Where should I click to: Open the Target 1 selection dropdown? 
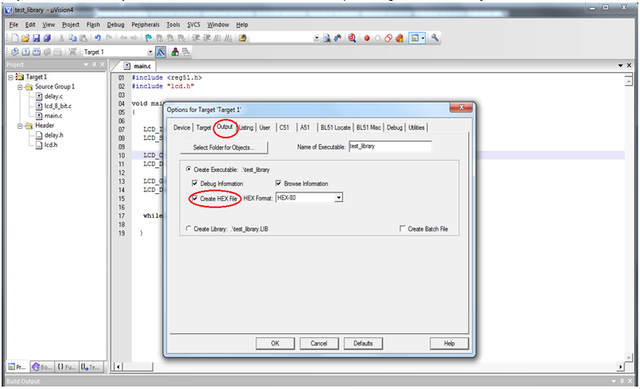[x=150, y=52]
